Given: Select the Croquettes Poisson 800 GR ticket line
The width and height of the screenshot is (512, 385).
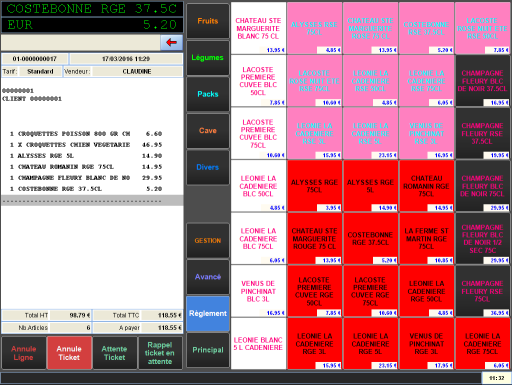Looking at the screenshot, I should click(x=86, y=134).
